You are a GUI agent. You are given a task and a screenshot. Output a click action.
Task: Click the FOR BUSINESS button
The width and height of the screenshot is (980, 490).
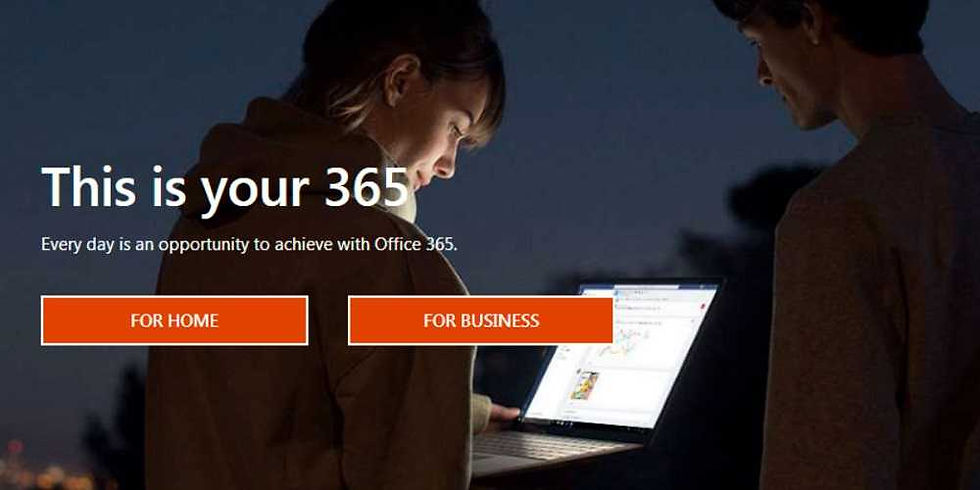pyautogui.click(x=481, y=321)
